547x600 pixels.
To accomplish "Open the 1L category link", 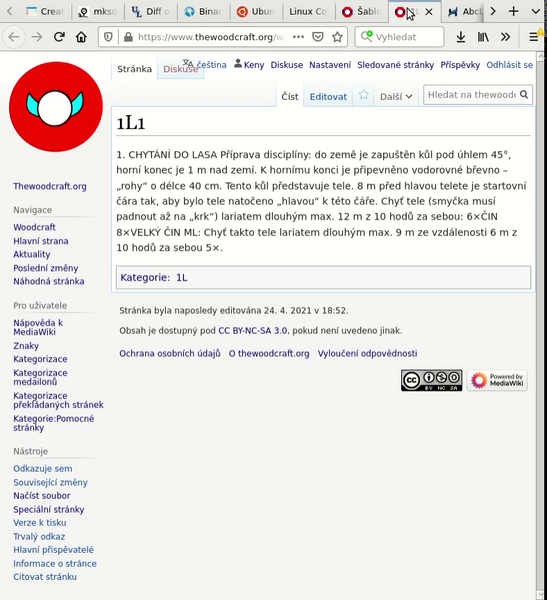I will 182,278.
